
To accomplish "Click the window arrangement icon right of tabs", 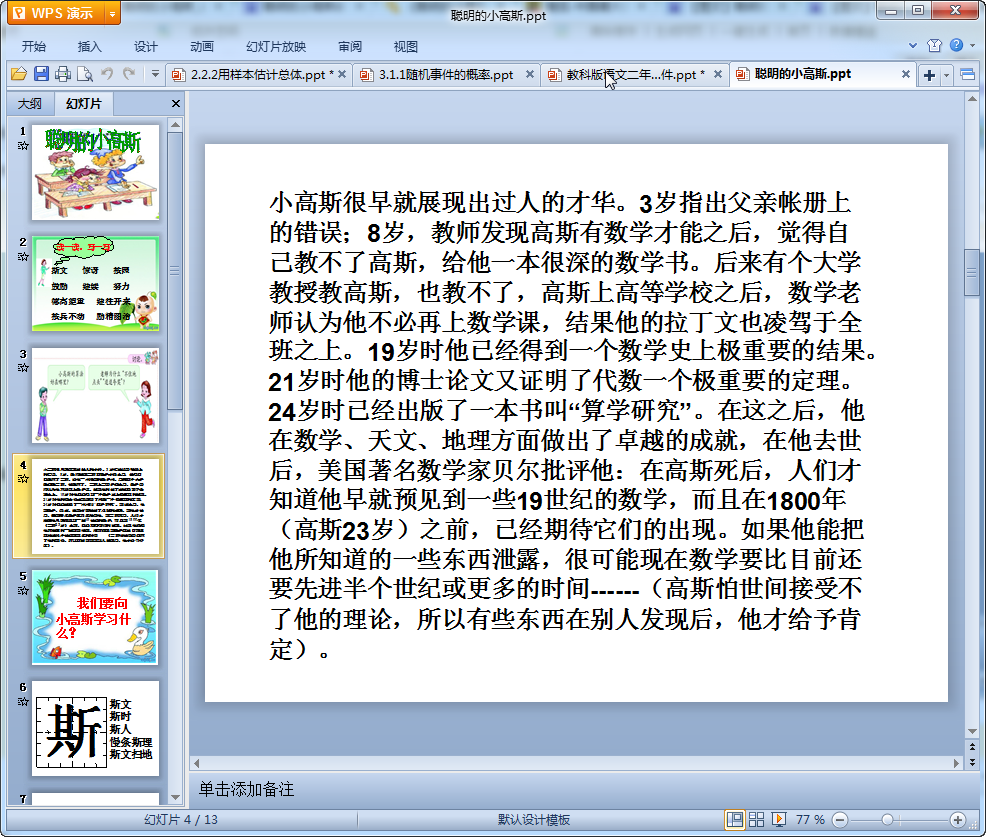I will pyautogui.click(x=968, y=75).
